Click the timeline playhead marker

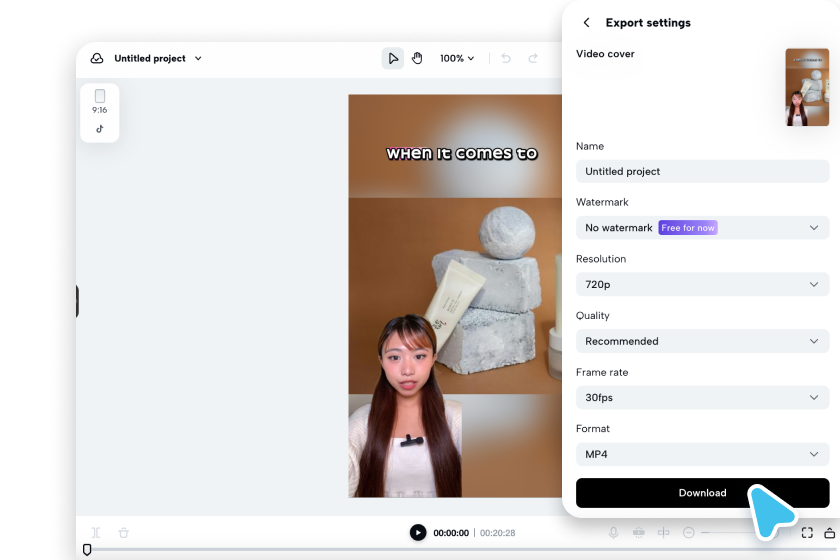87,550
